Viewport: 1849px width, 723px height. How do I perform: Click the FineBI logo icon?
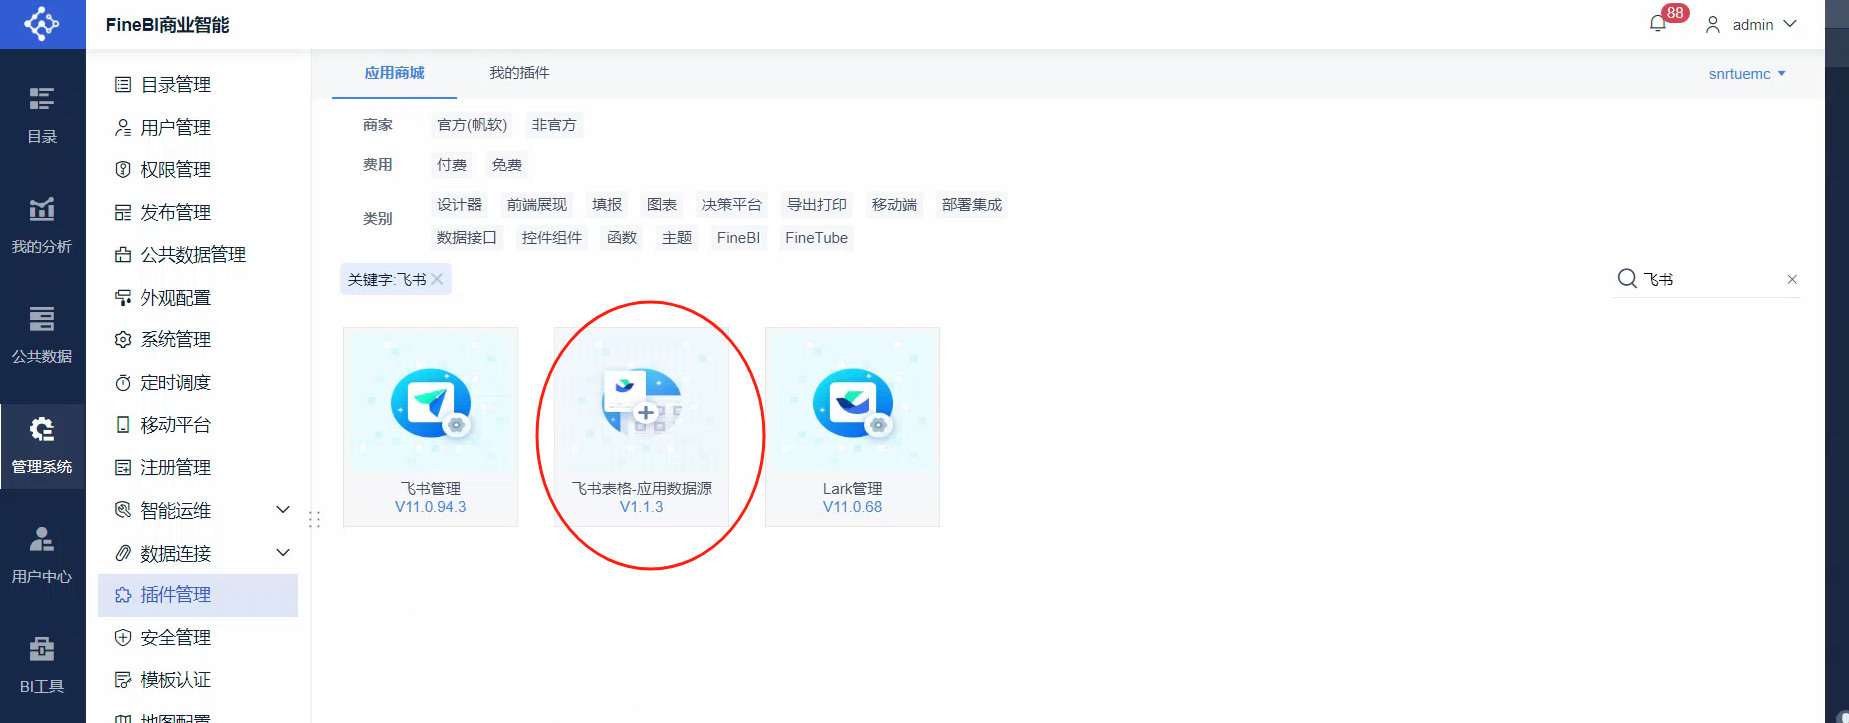(x=42, y=24)
